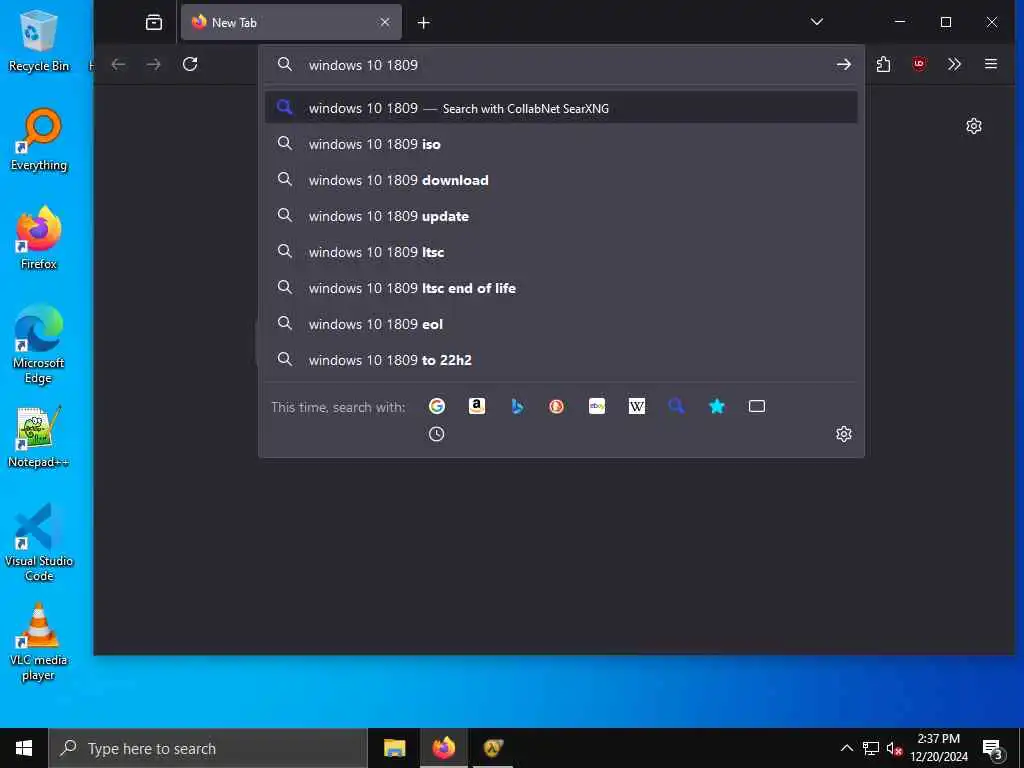This screenshot has width=1024, height=768.
Task: Show hidden system tray icons
Action: pos(846,748)
